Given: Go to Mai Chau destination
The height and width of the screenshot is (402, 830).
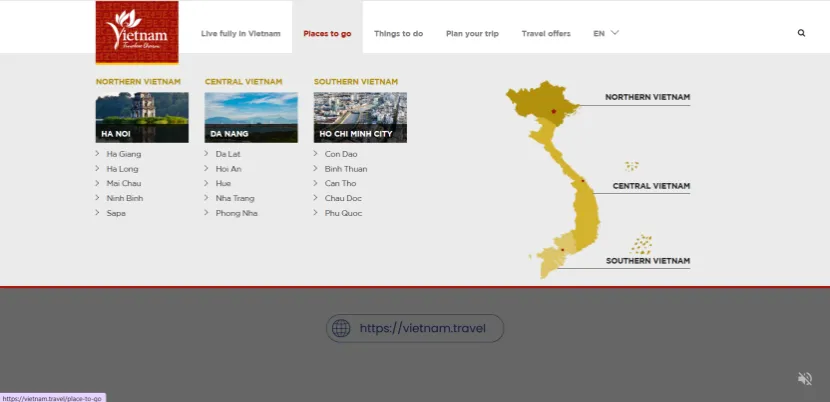Looking at the screenshot, I should tap(124, 183).
